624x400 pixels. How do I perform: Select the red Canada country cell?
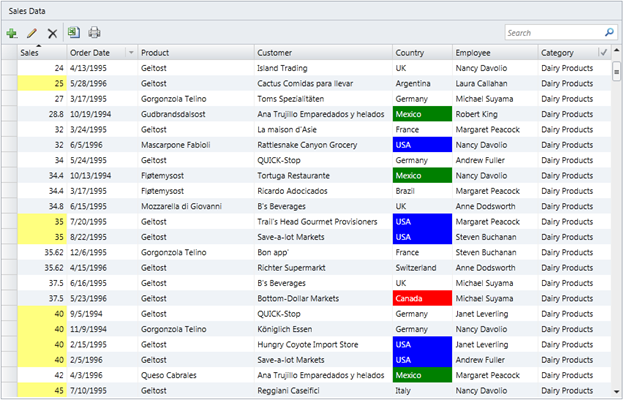(x=420, y=299)
